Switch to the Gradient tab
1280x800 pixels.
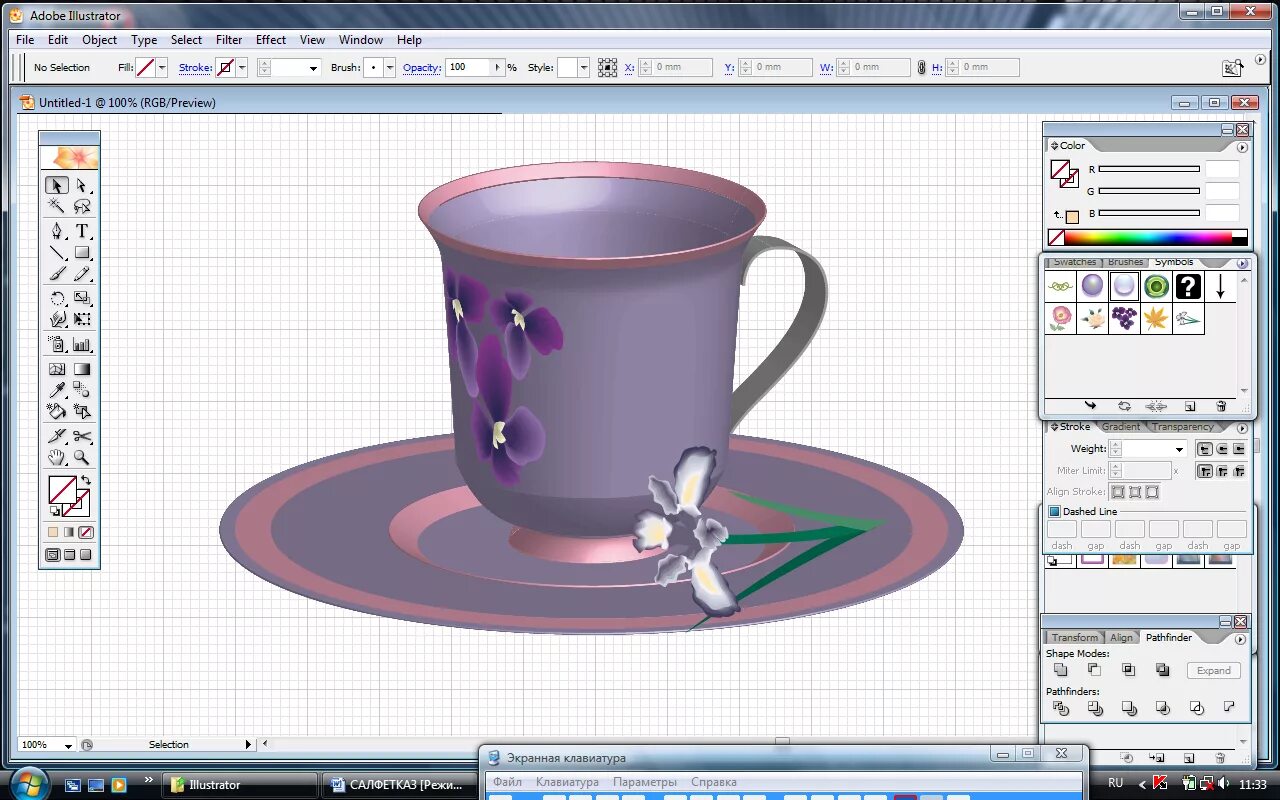(x=1120, y=427)
